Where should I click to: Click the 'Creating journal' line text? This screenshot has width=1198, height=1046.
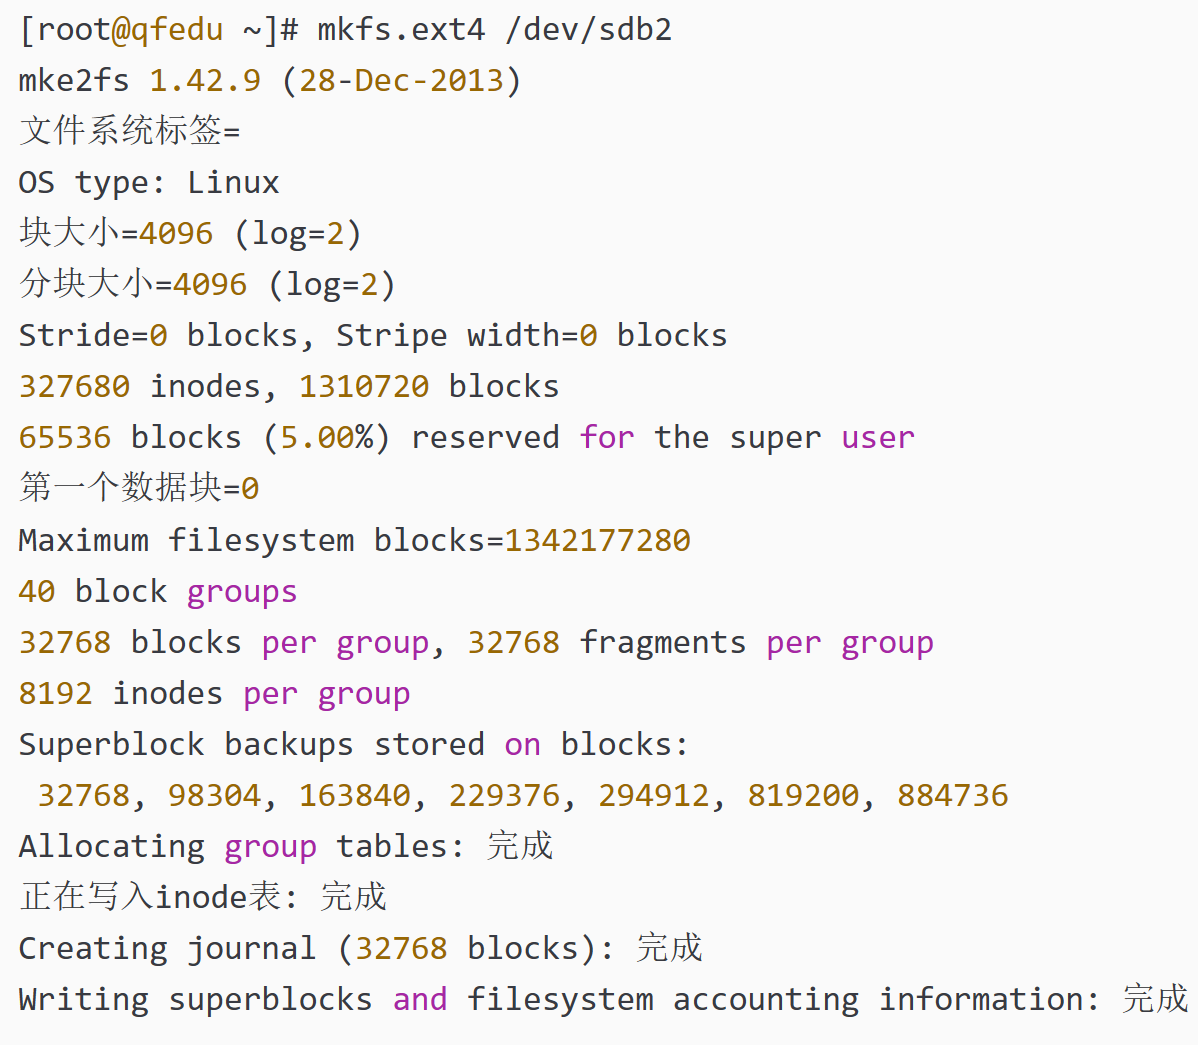167,948
